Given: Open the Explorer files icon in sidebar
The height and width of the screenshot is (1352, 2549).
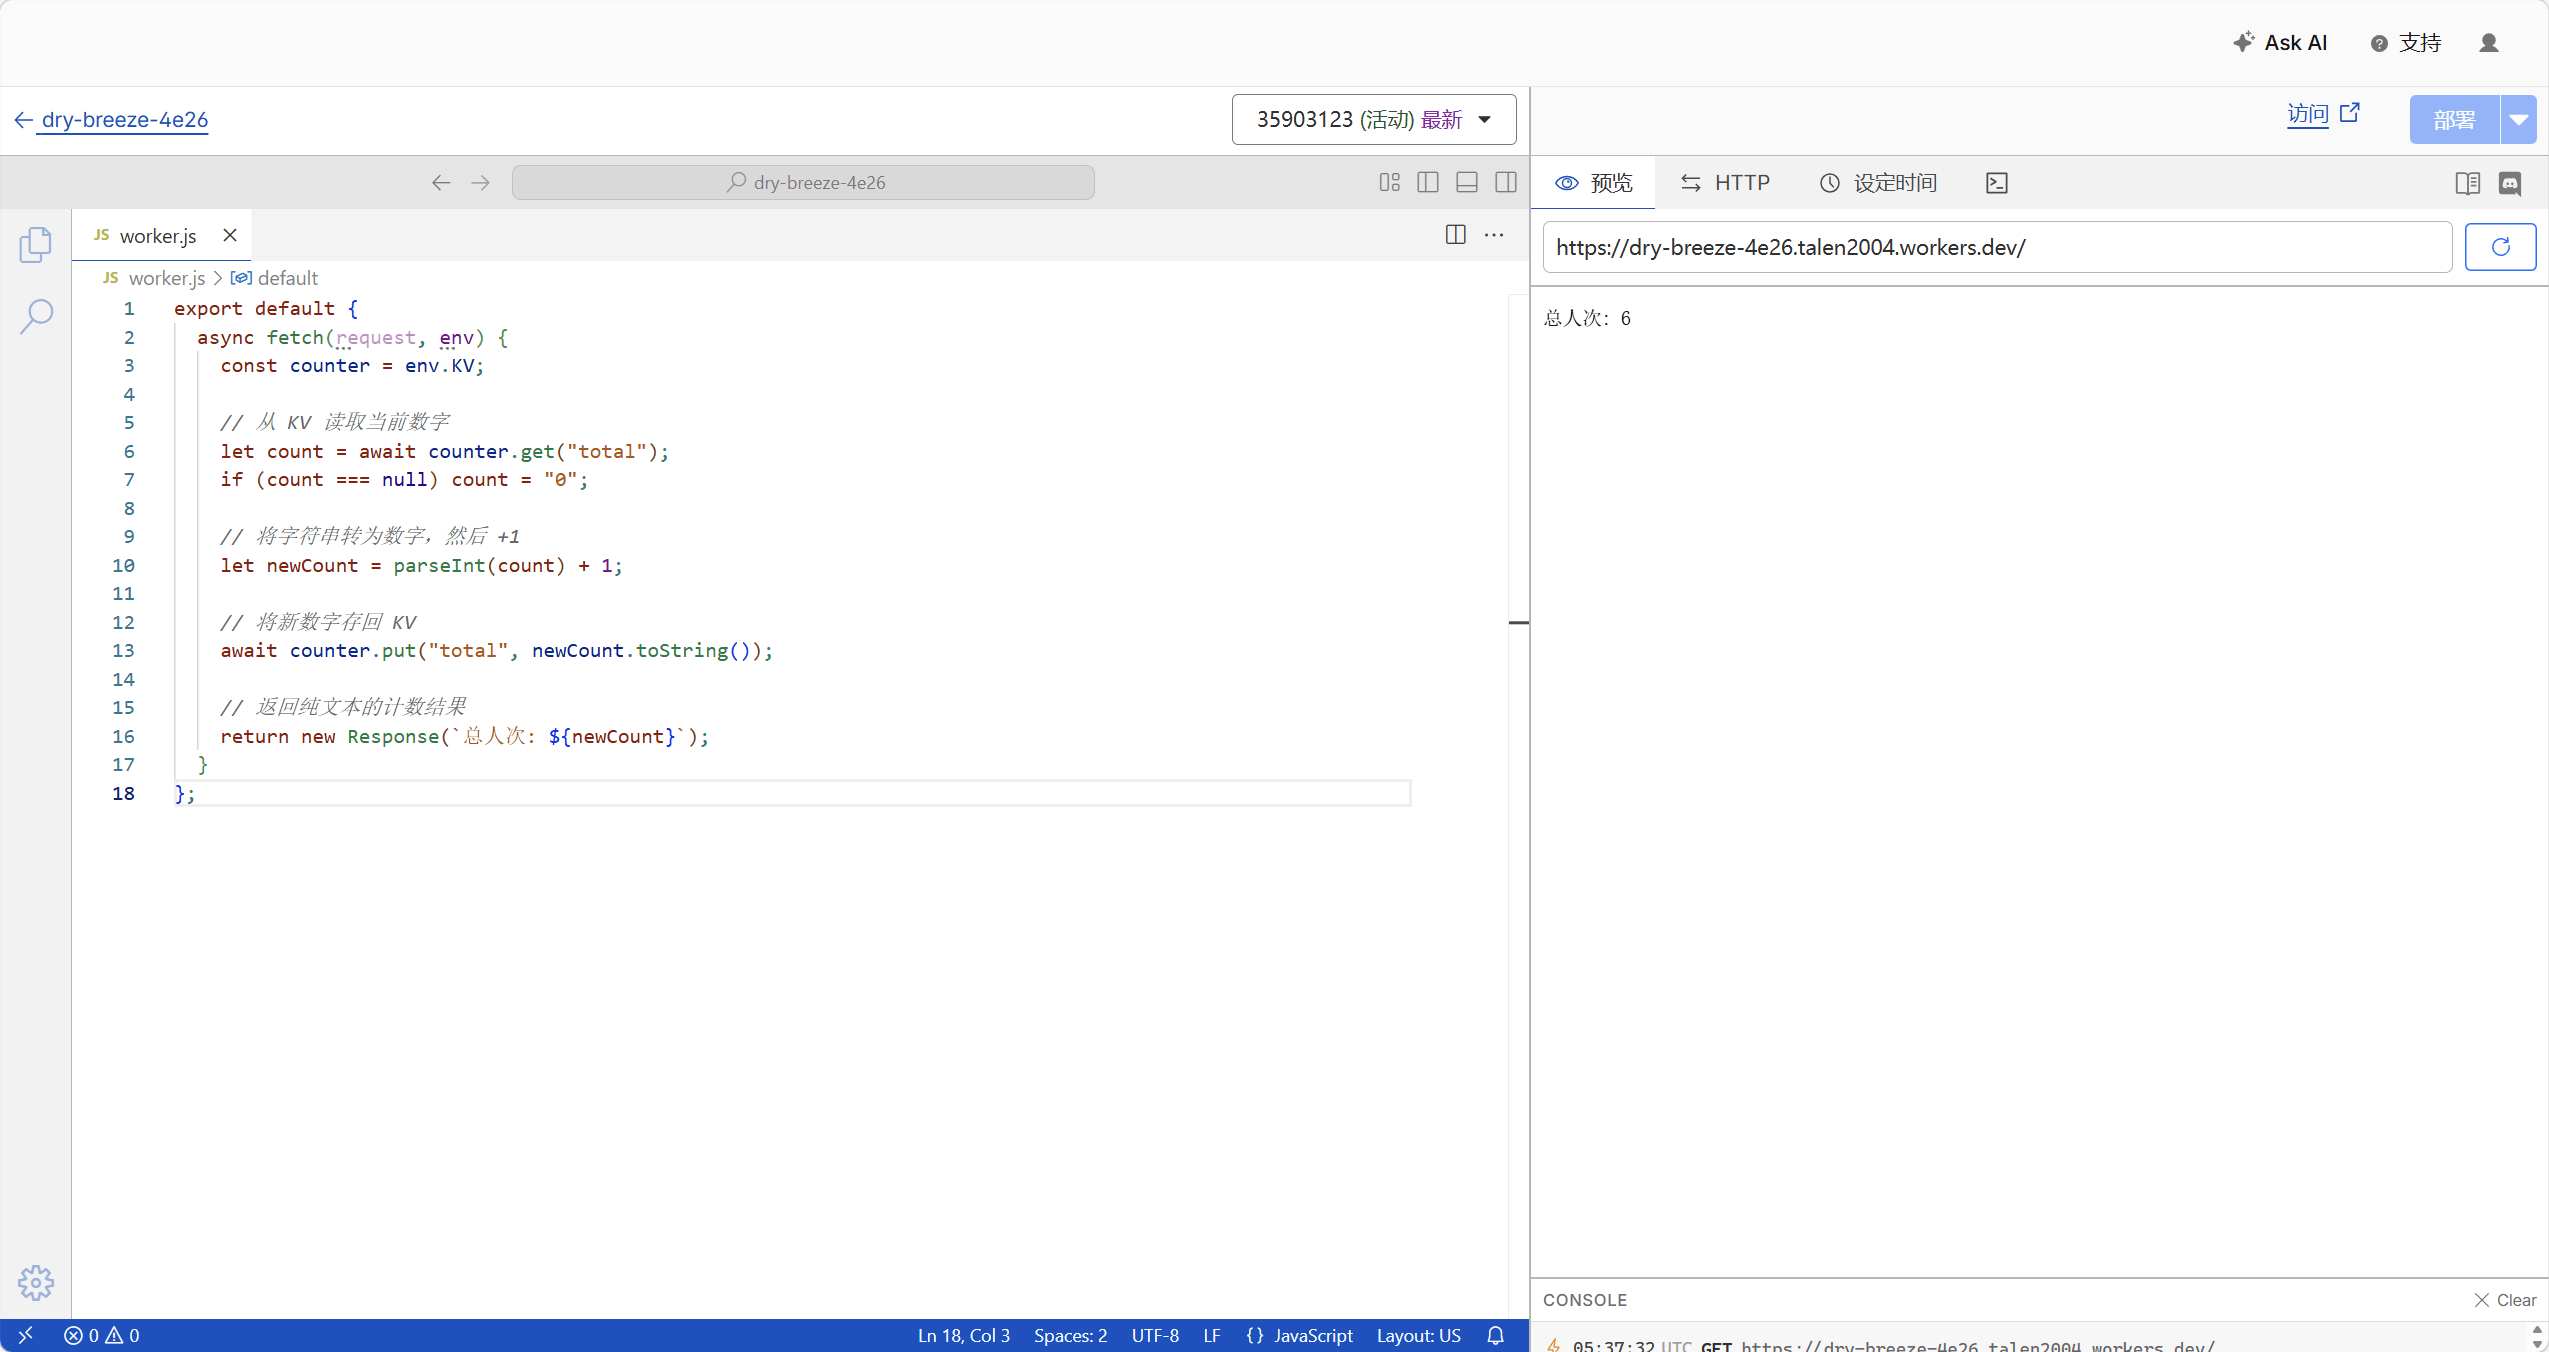Looking at the screenshot, I should click(35, 245).
